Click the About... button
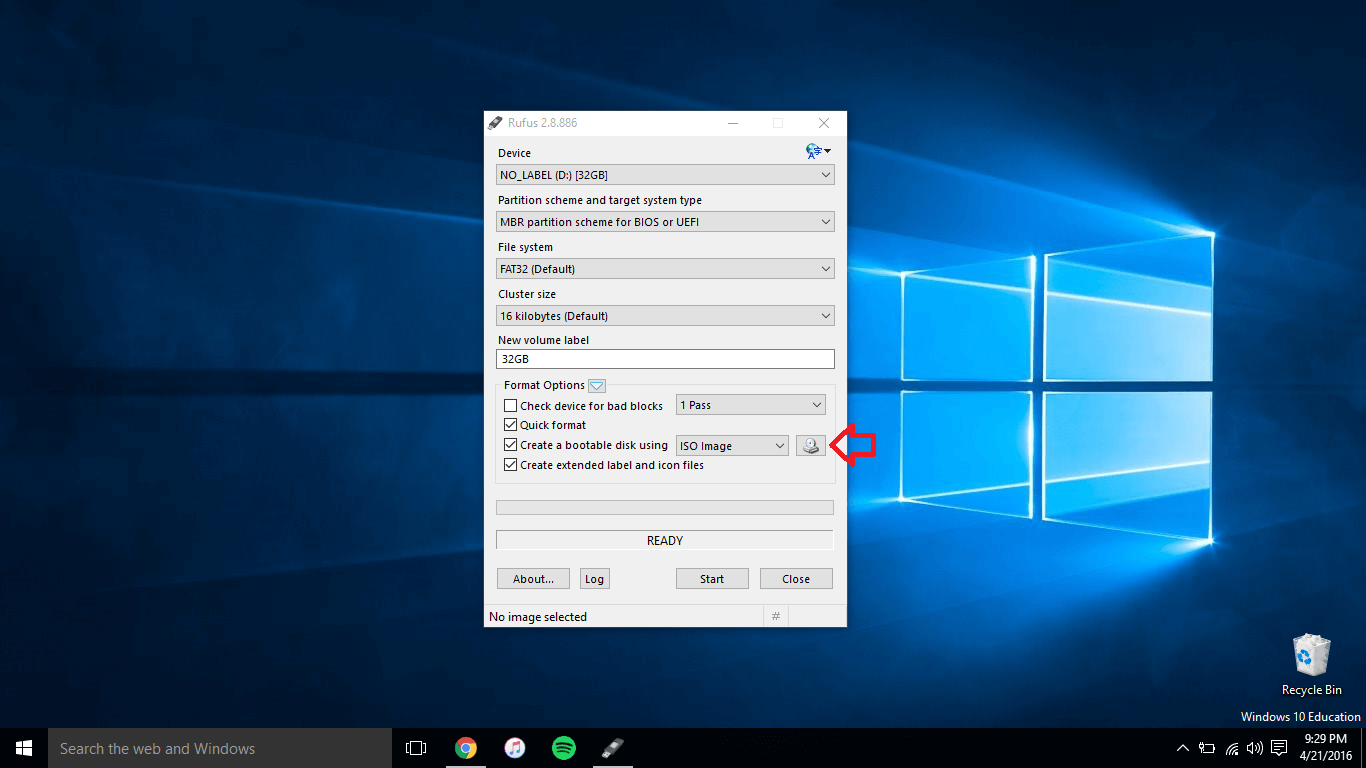This screenshot has width=1366, height=768. coord(533,579)
